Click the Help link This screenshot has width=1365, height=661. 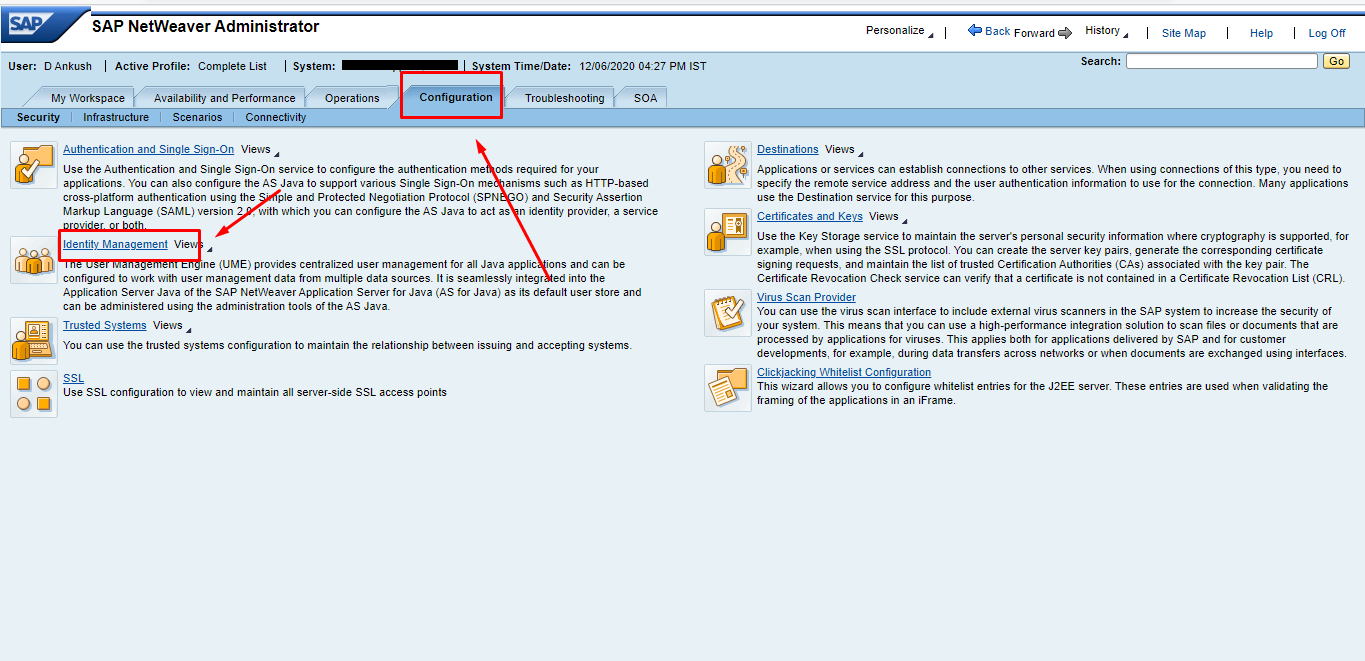pos(1261,33)
